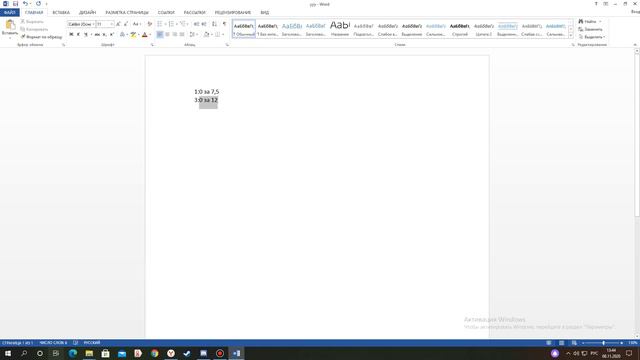This screenshot has width=640, height=360.
Task: Toggle Underline formatting
Action: click(86, 35)
